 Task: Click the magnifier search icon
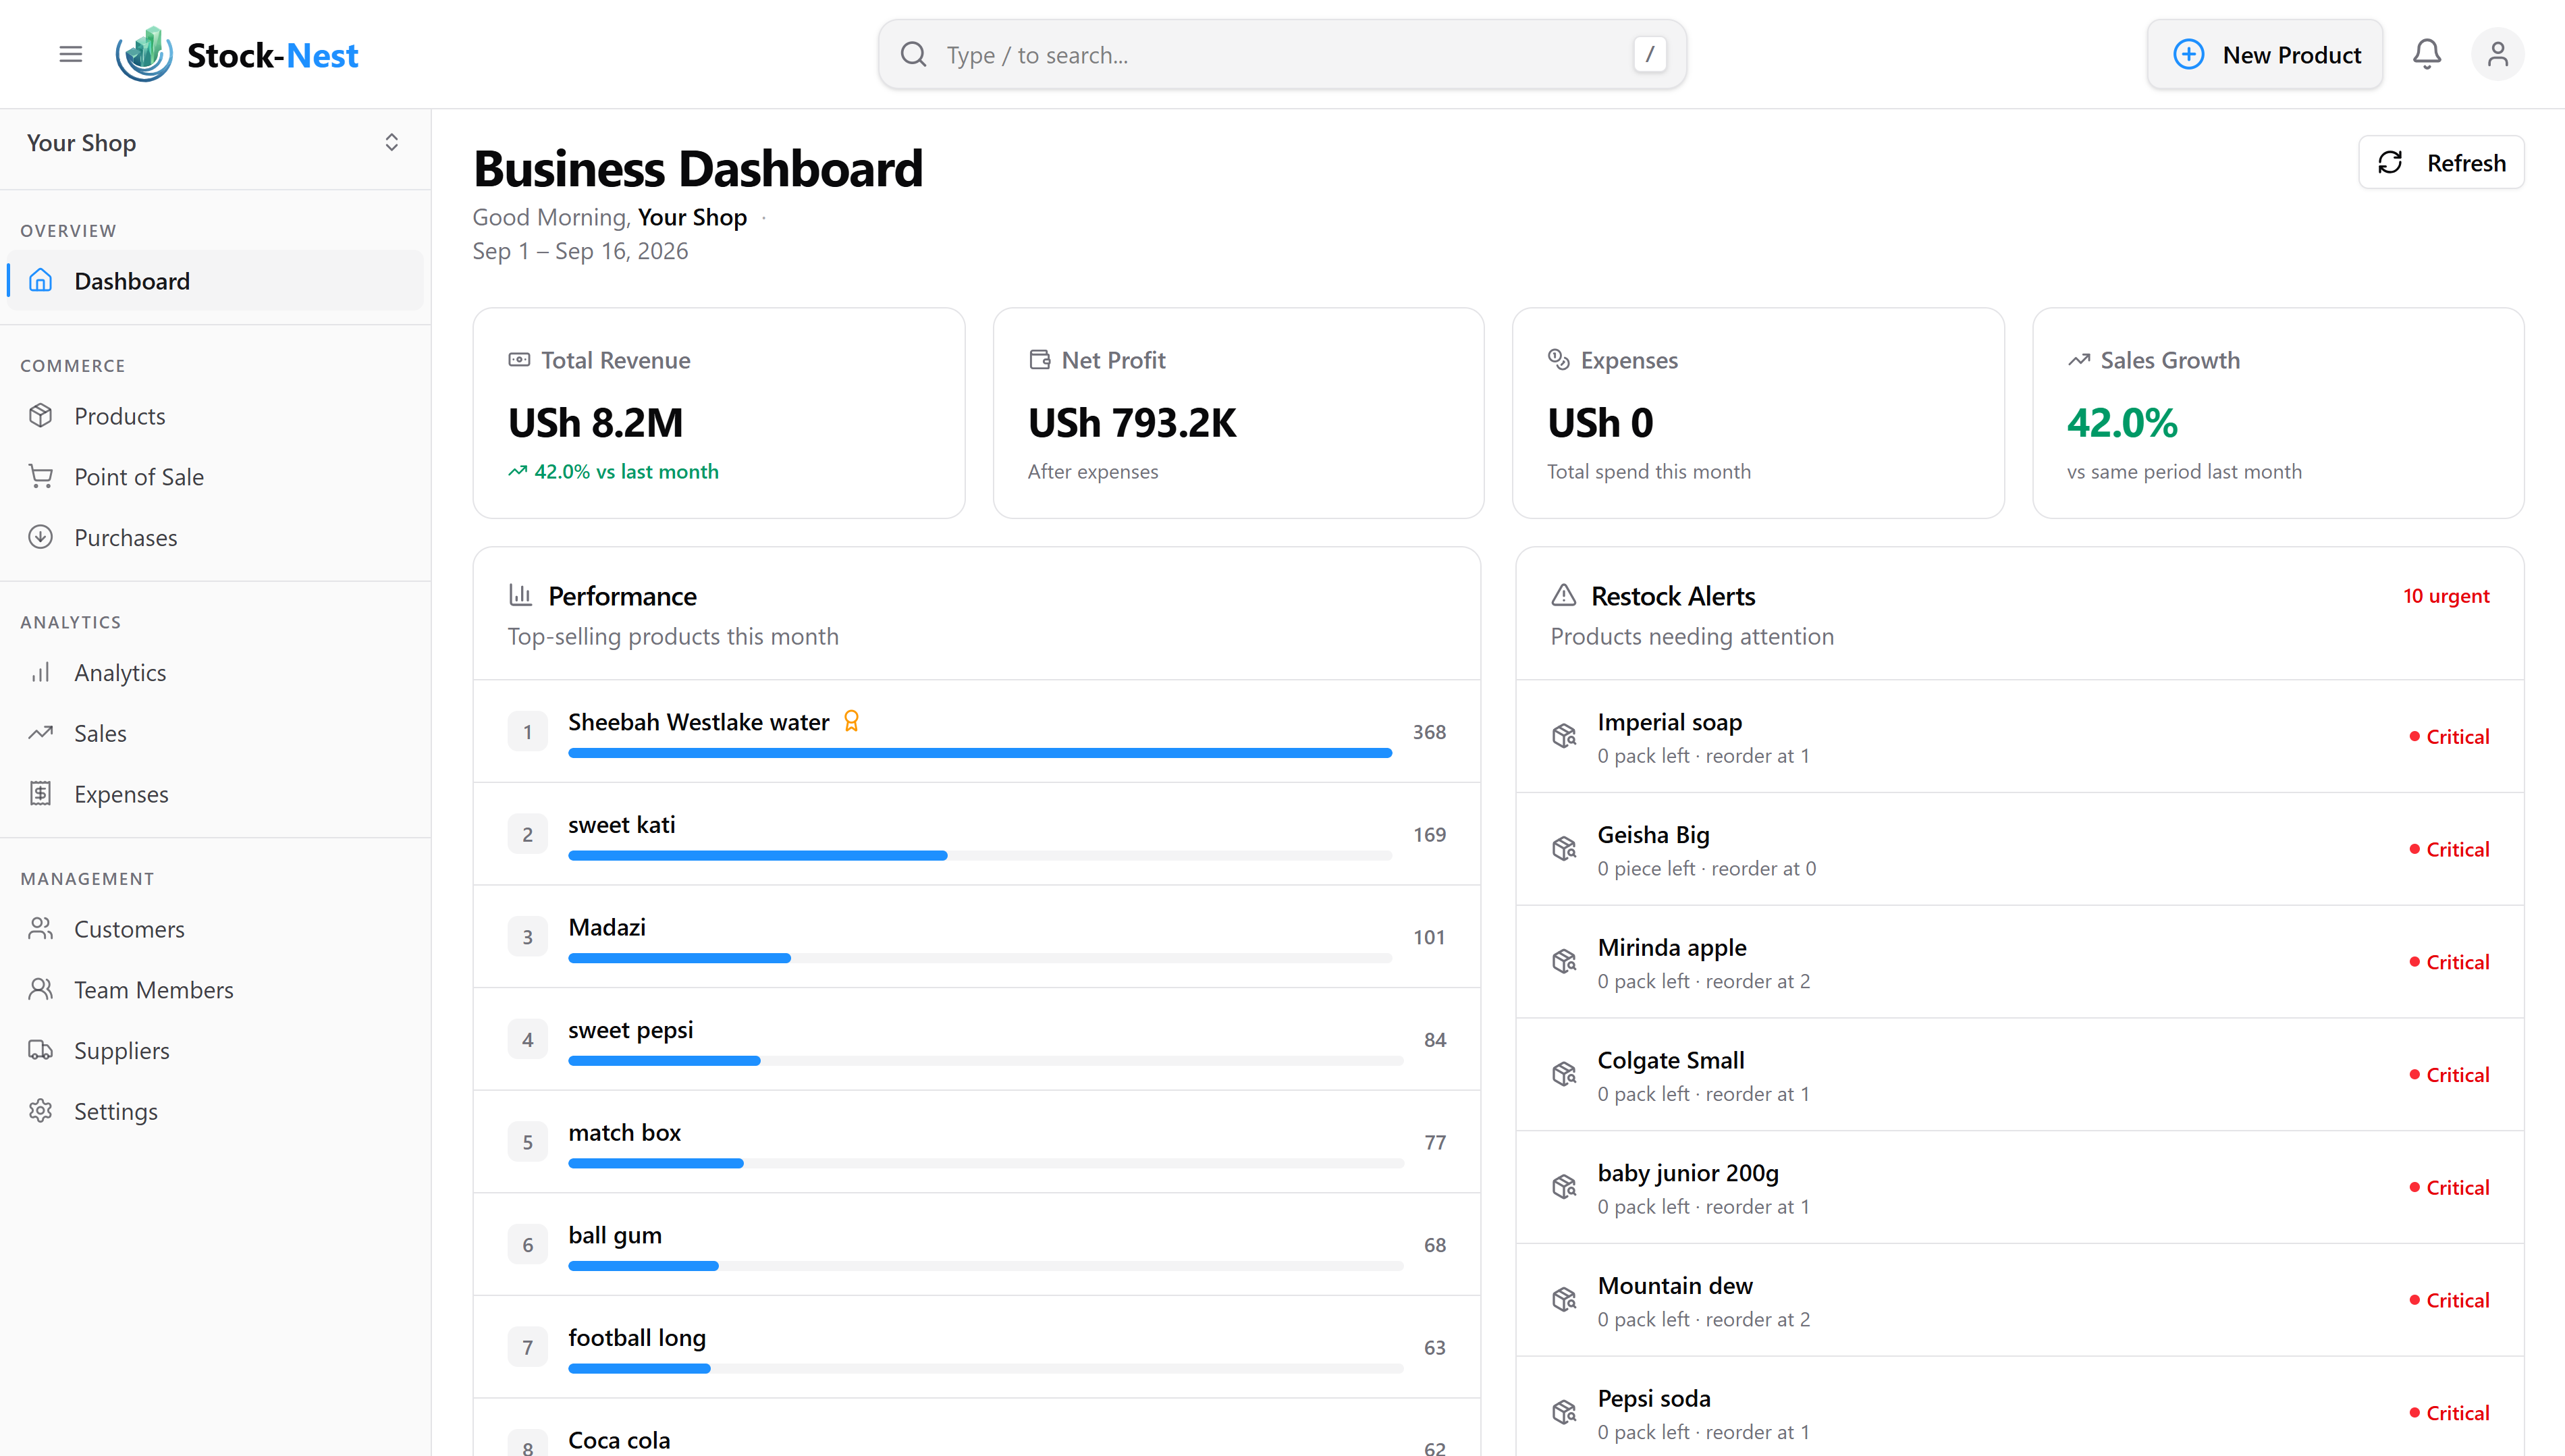pyautogui.click(x=914, y=54)
